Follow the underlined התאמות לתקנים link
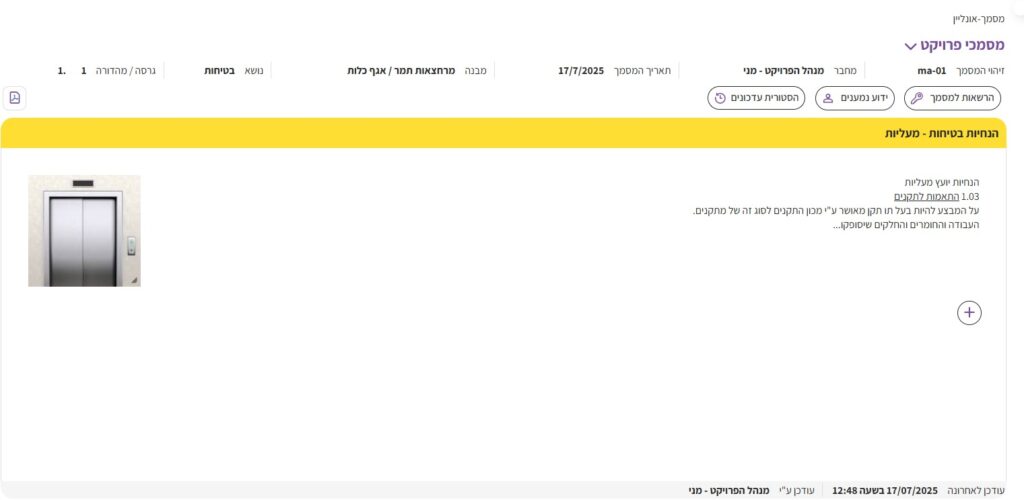The image size is (1024, 500). (x=926, y=196)
